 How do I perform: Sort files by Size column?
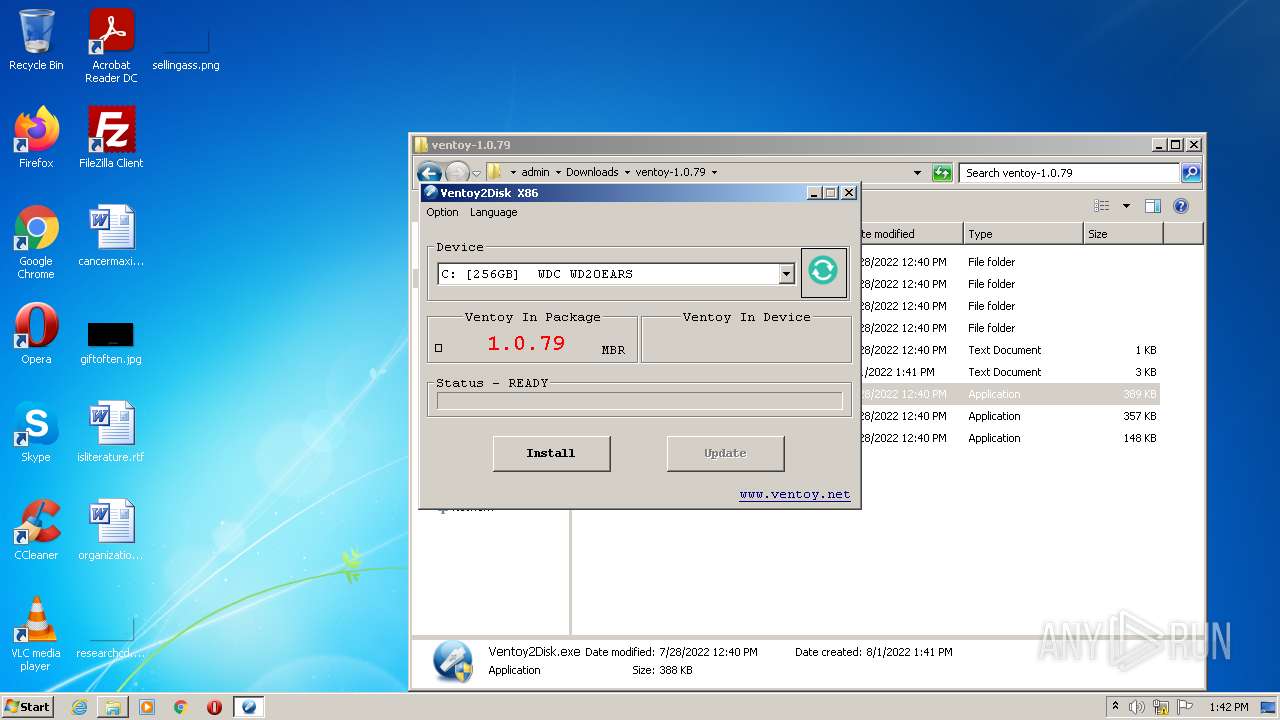point(1123,234)
